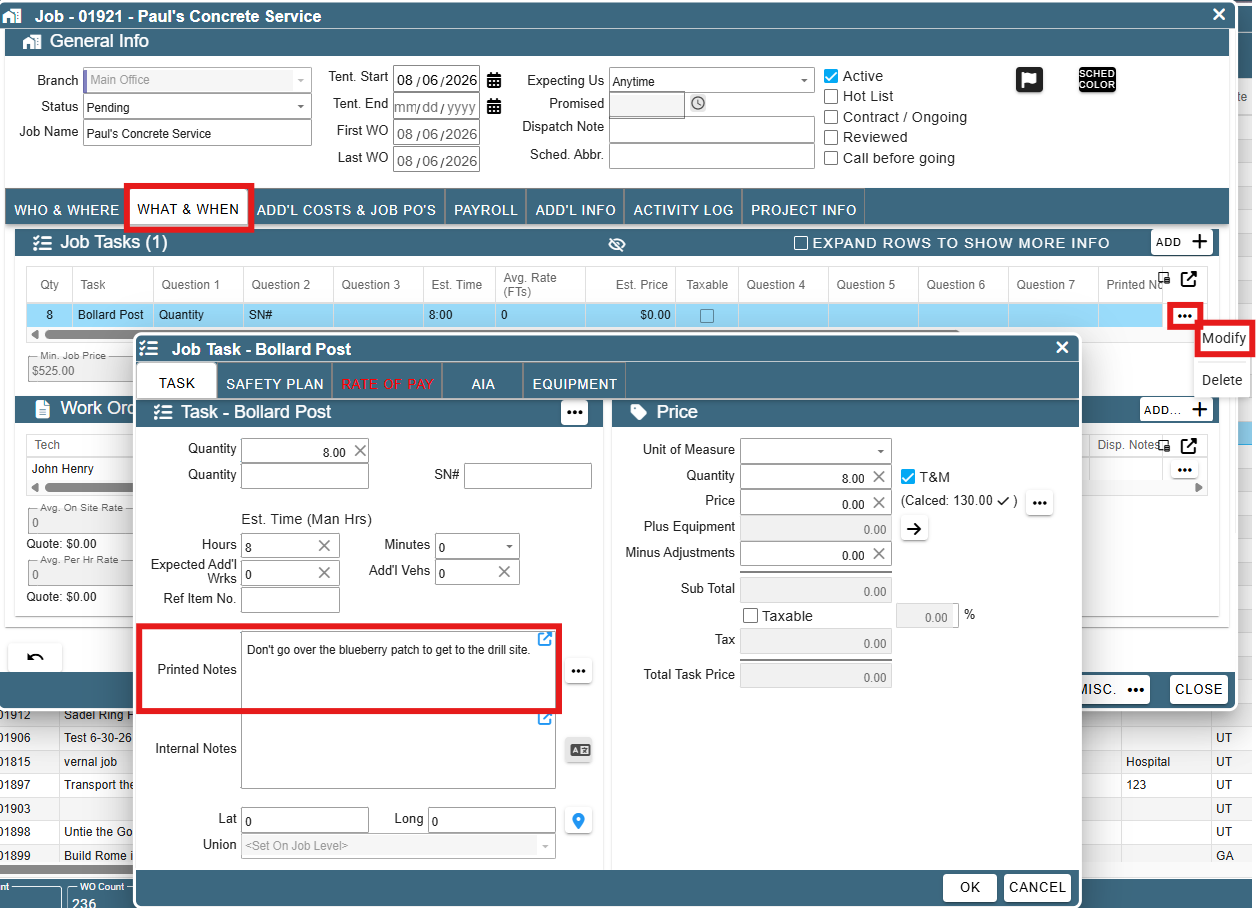
Task: Open three-dot menu on John Henry row
Action: pos(1185,469)
